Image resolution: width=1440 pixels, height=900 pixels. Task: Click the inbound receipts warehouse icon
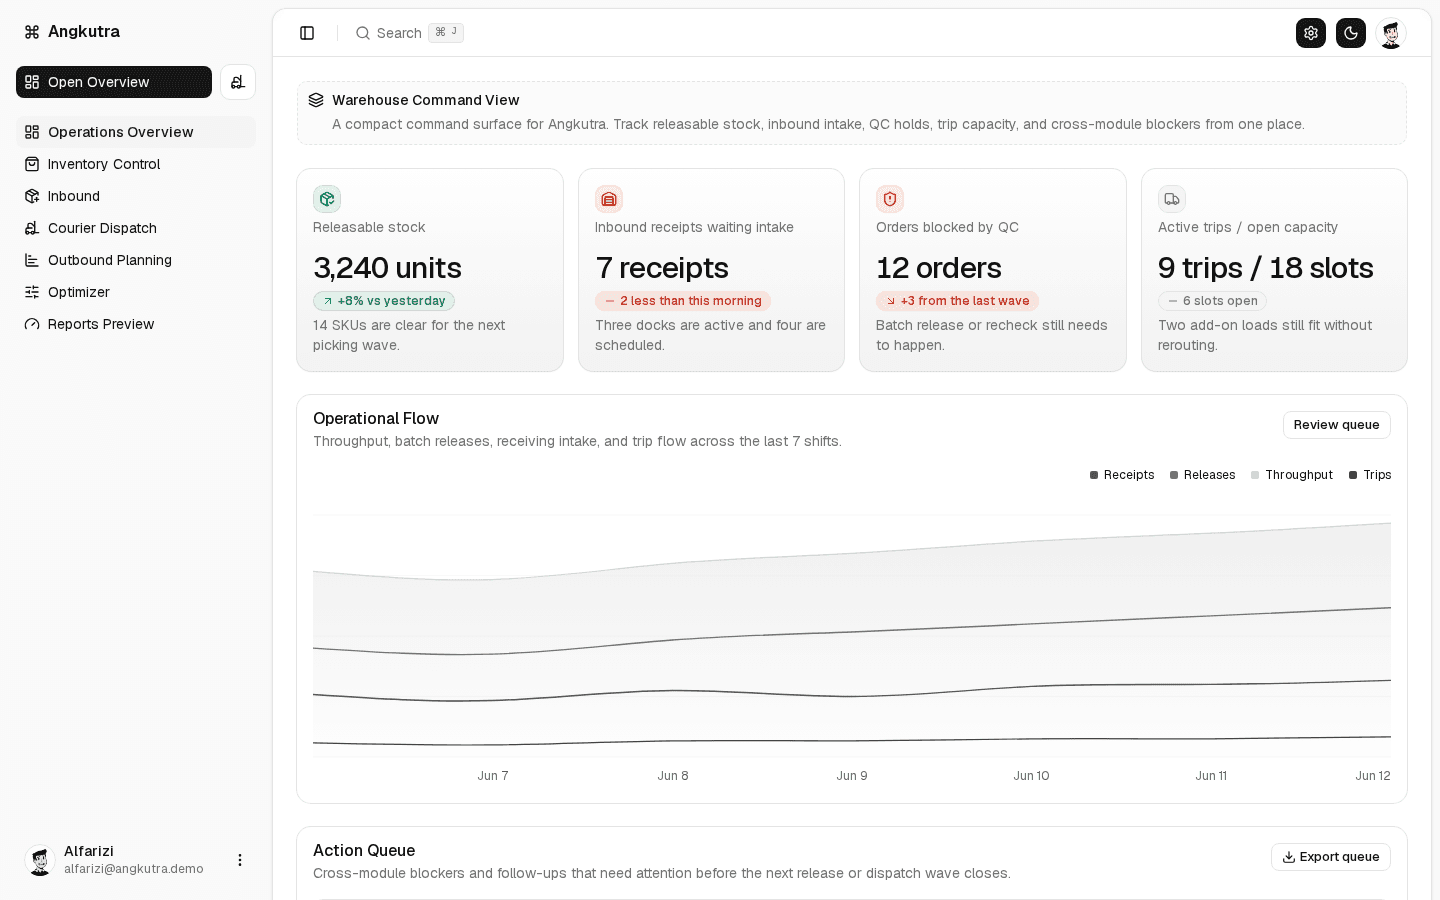609,199
